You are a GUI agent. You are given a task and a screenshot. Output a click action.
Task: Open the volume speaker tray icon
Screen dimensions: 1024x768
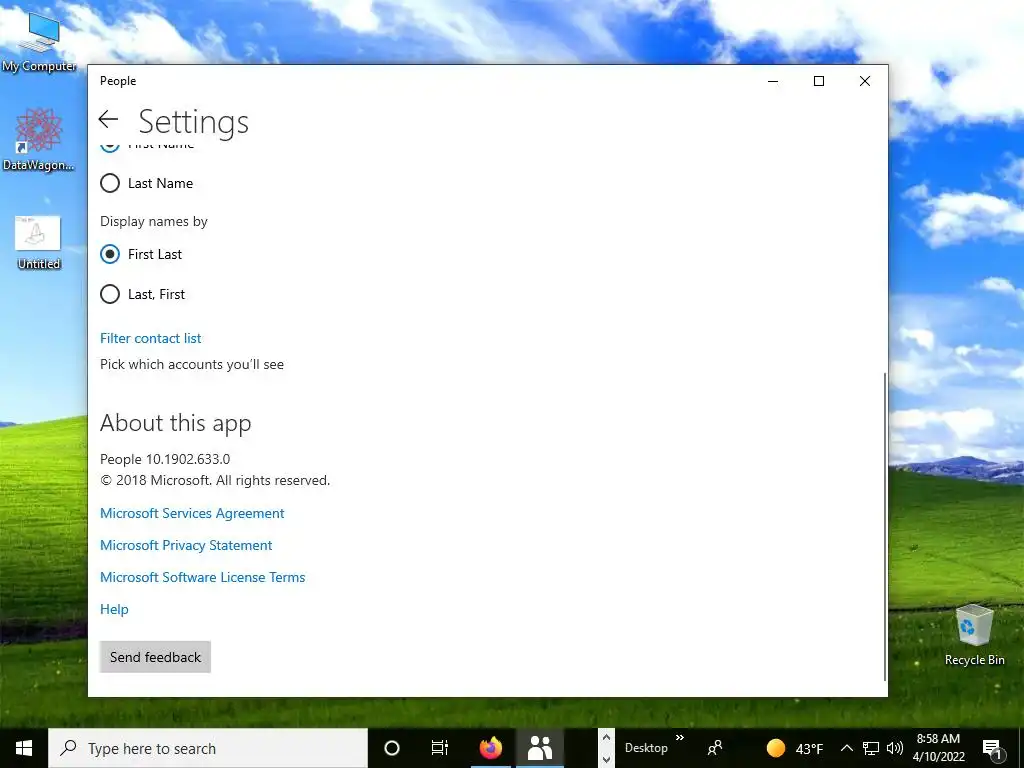pos(895,748)
